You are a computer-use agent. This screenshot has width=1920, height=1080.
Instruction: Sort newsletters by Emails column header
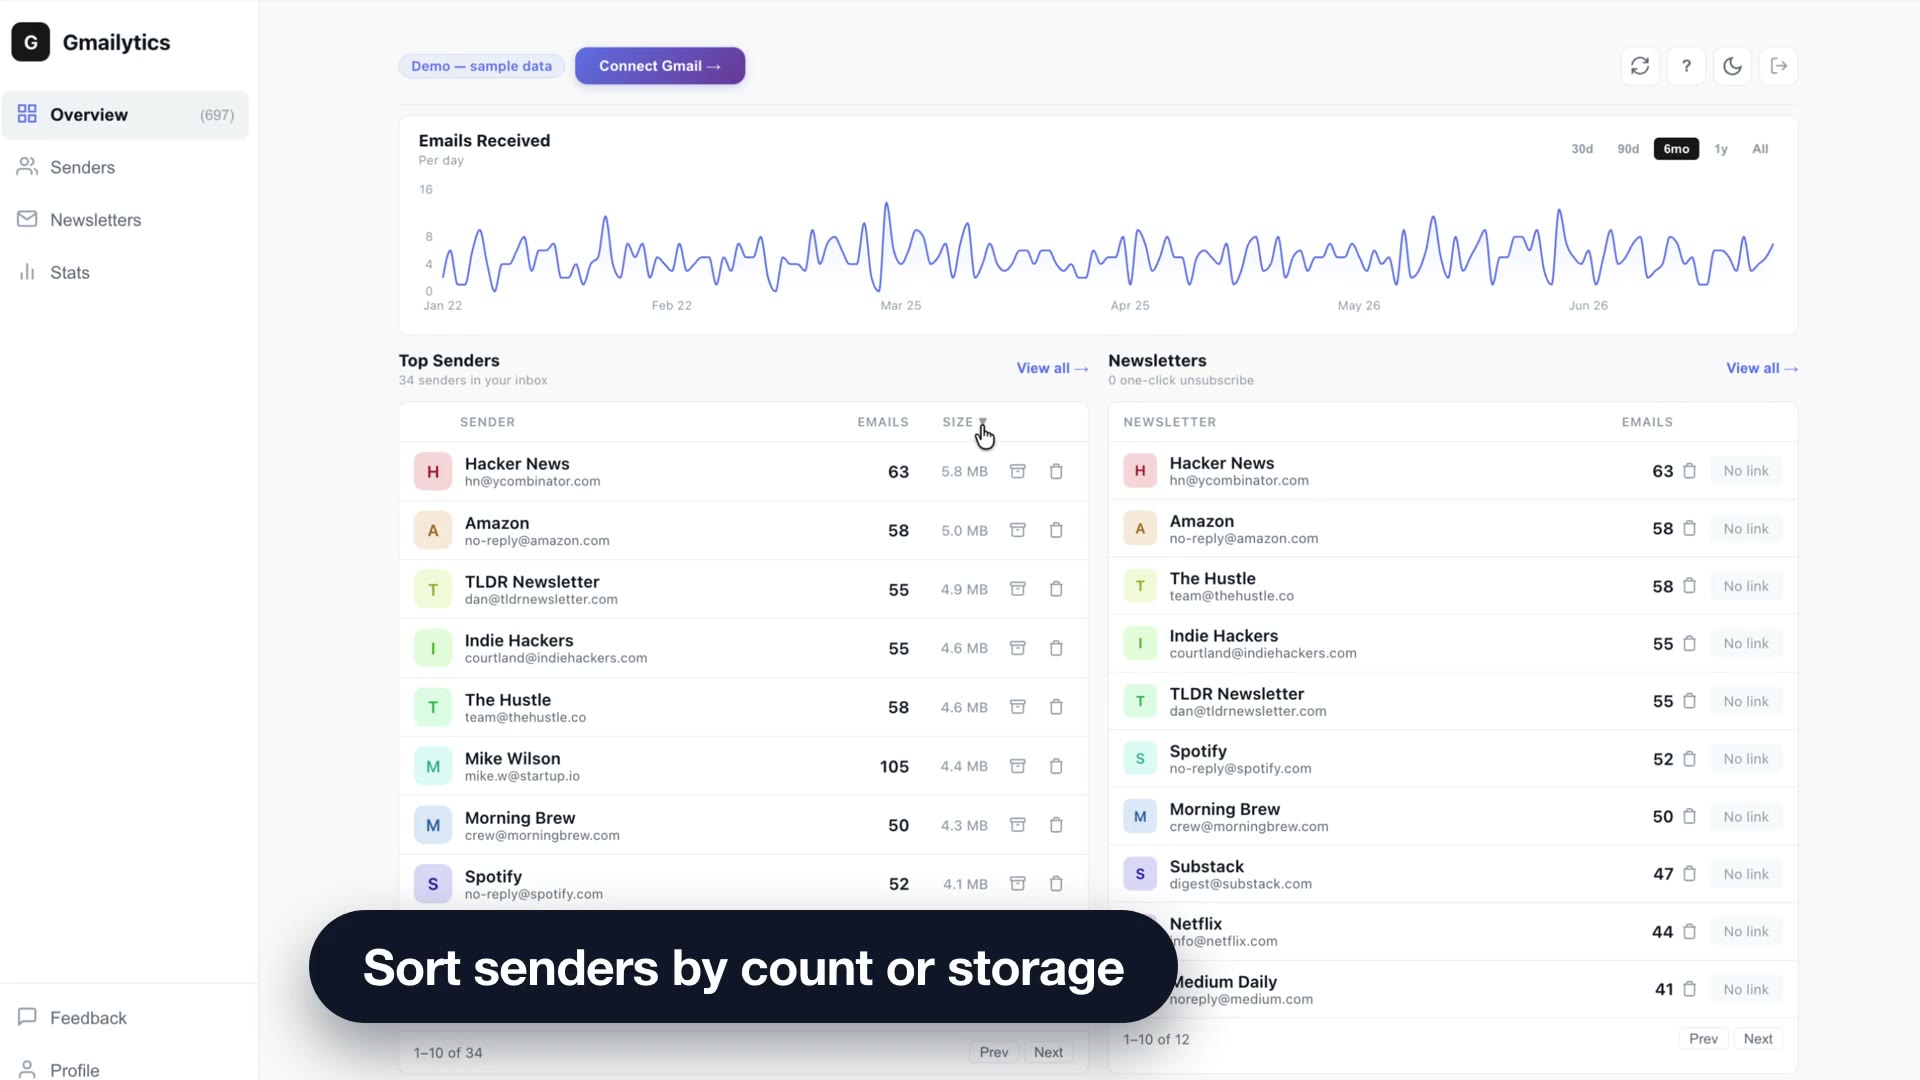[x=1647, y=422]
